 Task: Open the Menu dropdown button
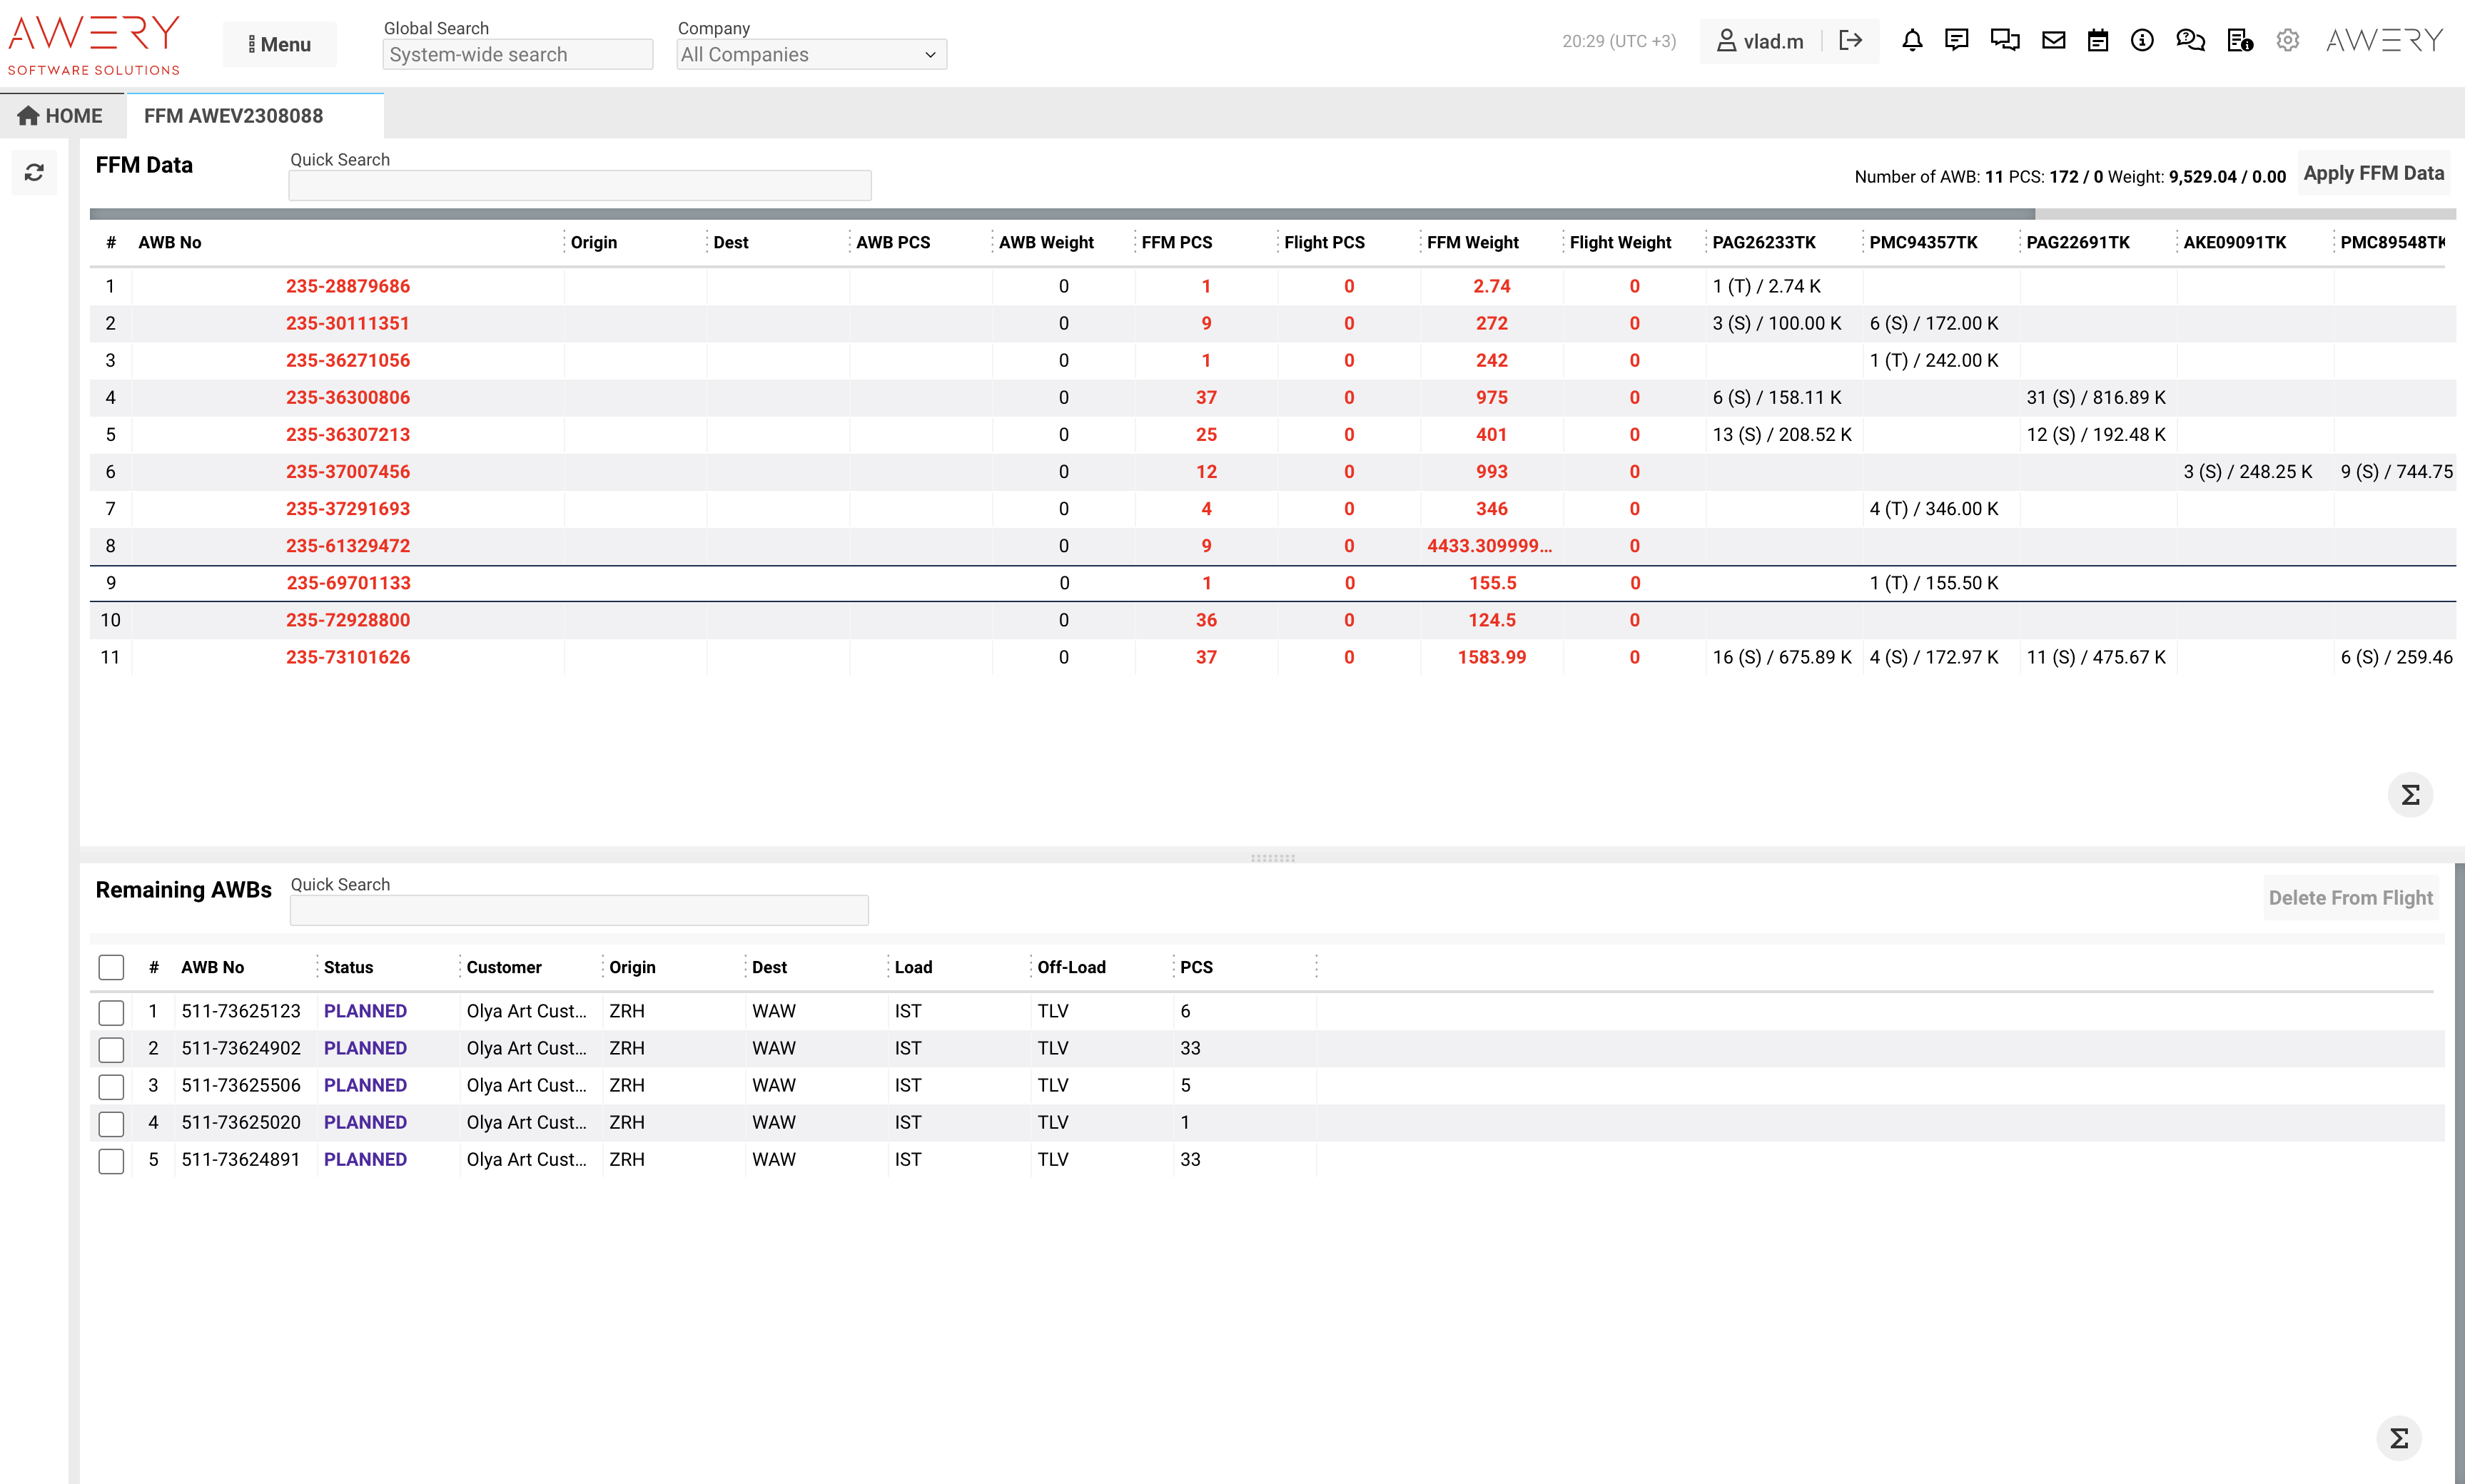[279, 45]
